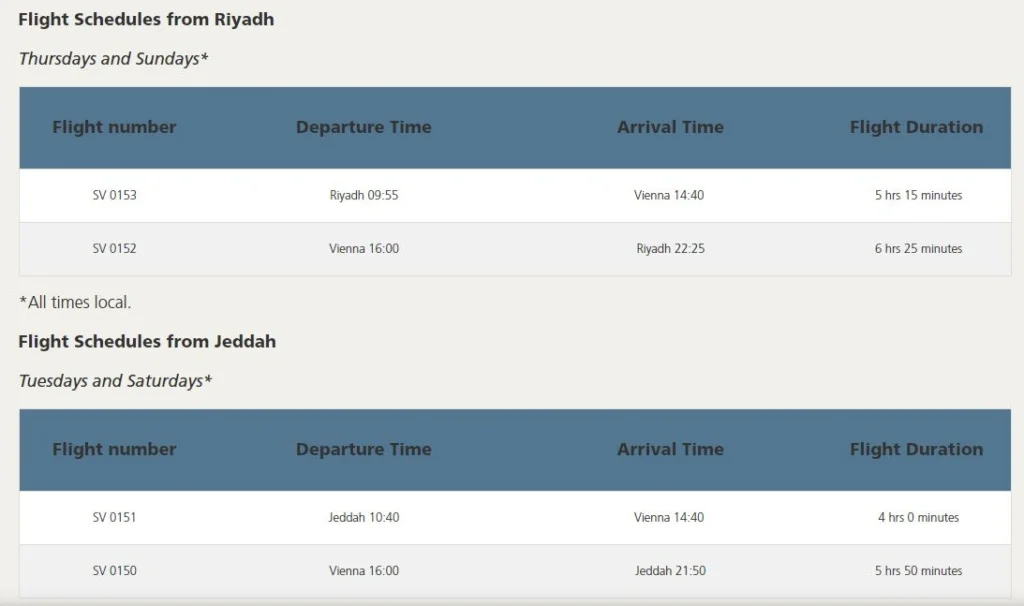
Task: Click the 'Flight Schedules from Riyadh' heading
Action: (x=146, y=19)
